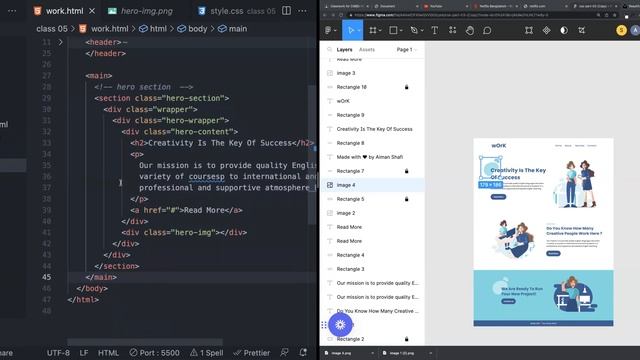Unlock the Rectangle 18 layer

click(407, 87)
